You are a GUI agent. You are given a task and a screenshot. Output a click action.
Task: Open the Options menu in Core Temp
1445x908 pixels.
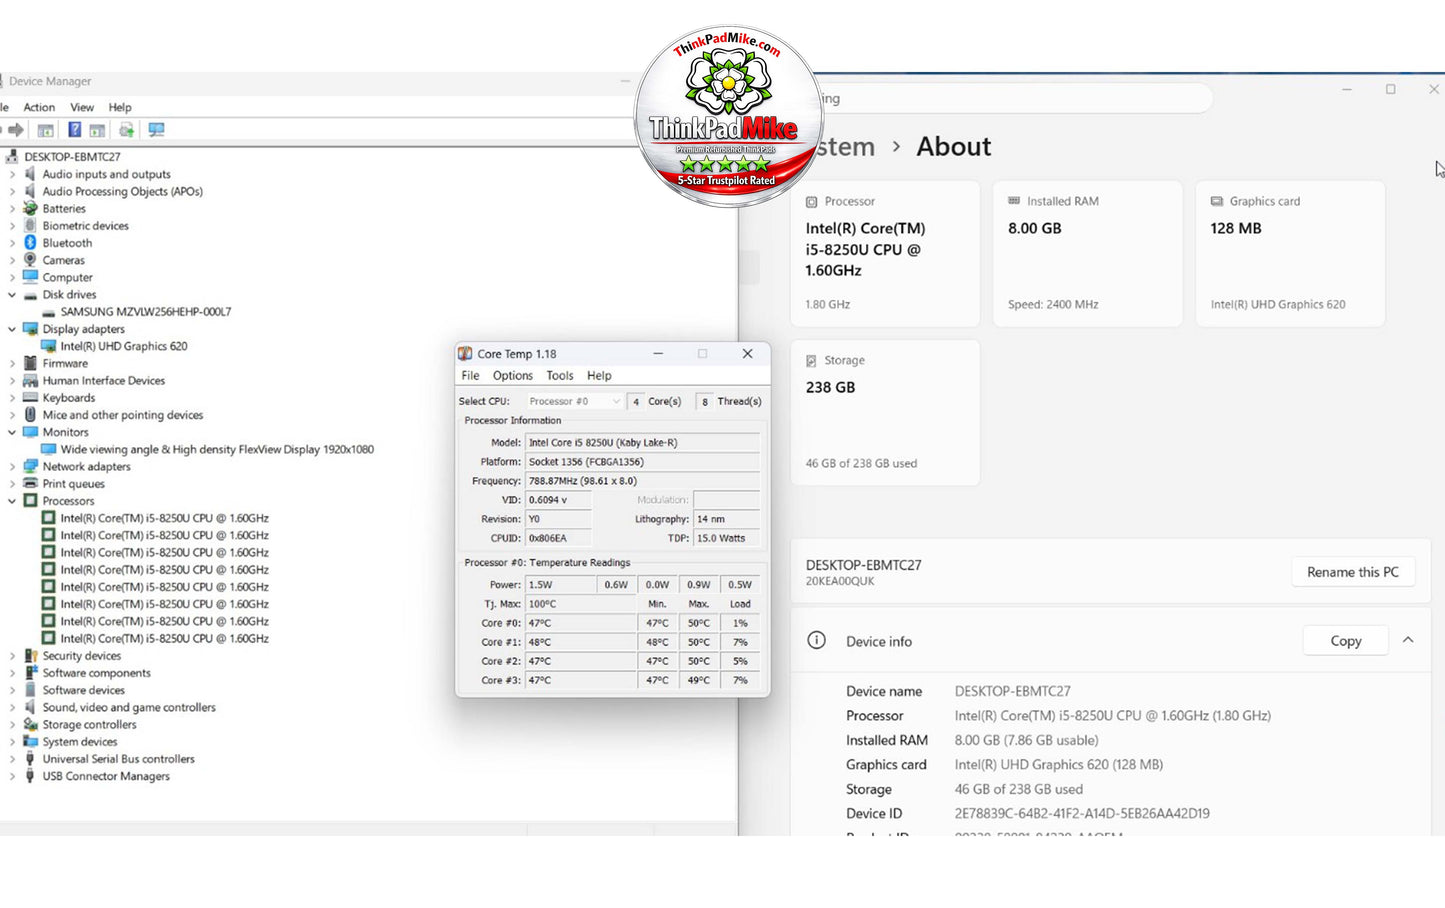point(512,376)
